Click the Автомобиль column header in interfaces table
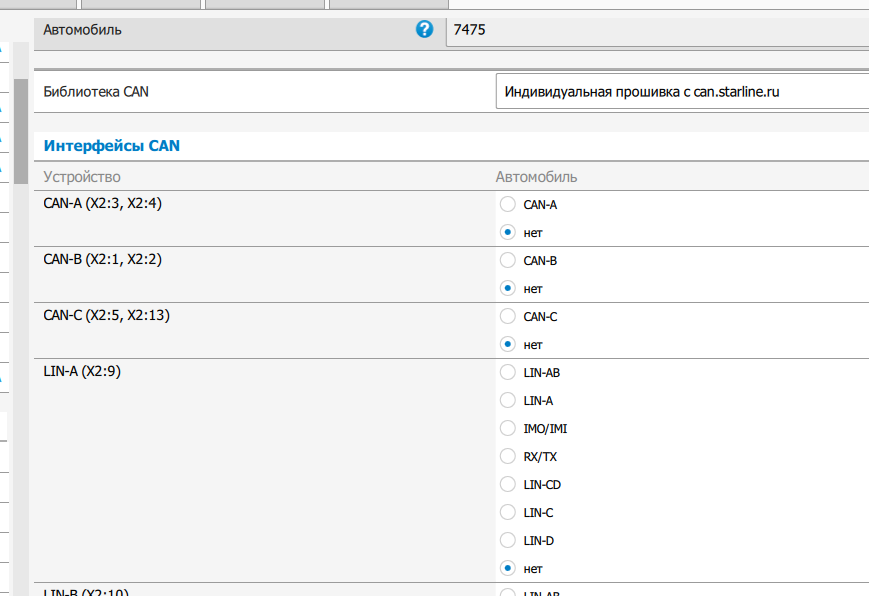 [536, 177]
